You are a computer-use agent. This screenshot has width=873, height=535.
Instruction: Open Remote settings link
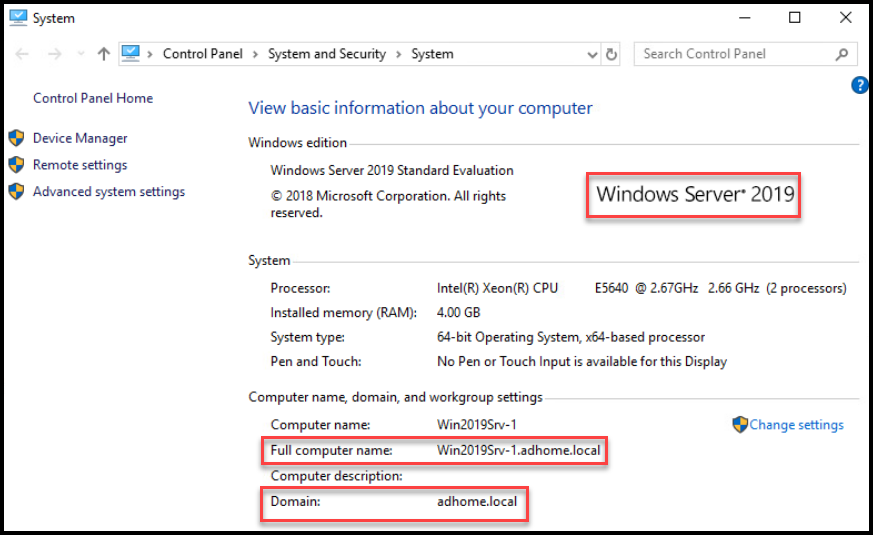pos(80,165)
